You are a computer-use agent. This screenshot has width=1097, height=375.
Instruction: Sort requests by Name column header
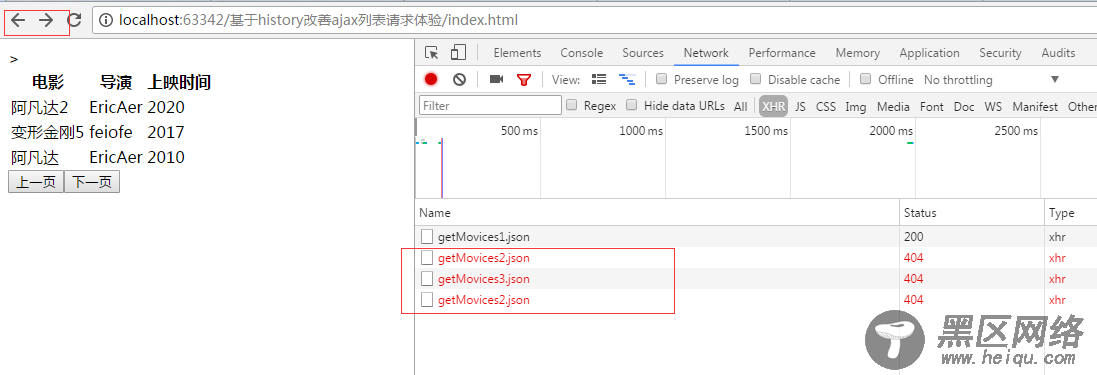coord(658,213)
